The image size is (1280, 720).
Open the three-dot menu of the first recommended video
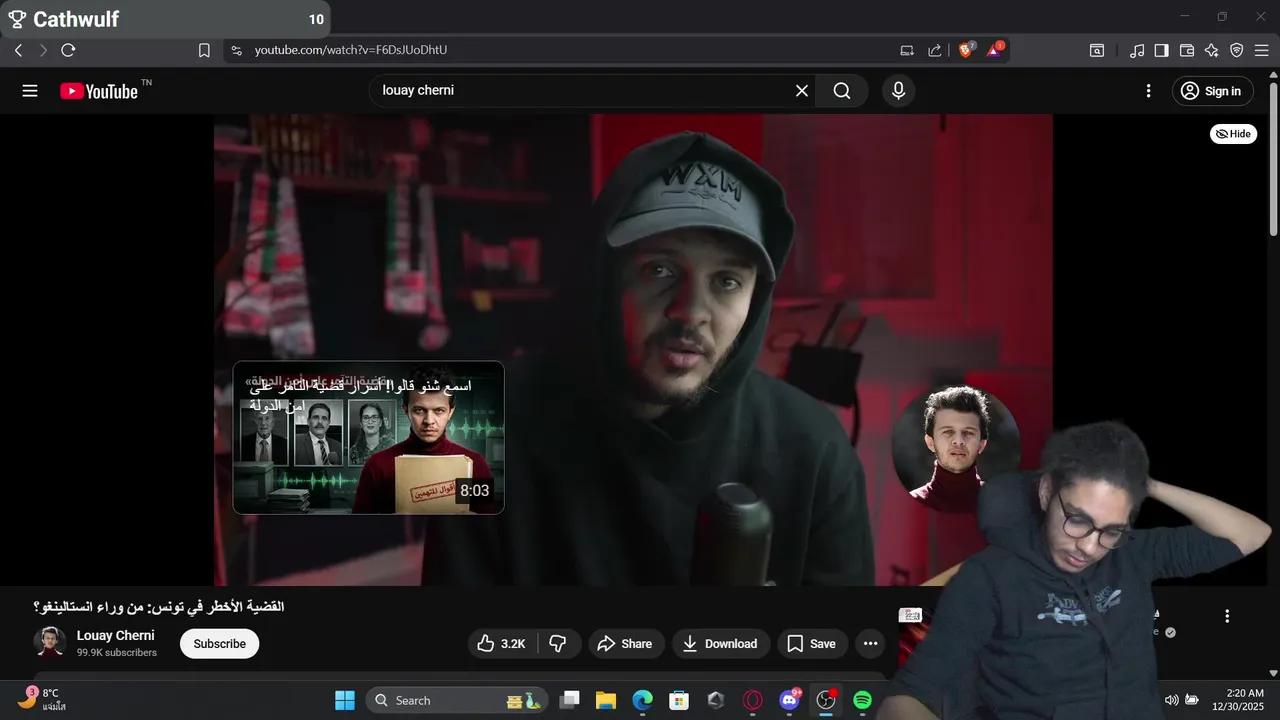pos(1227,616)
